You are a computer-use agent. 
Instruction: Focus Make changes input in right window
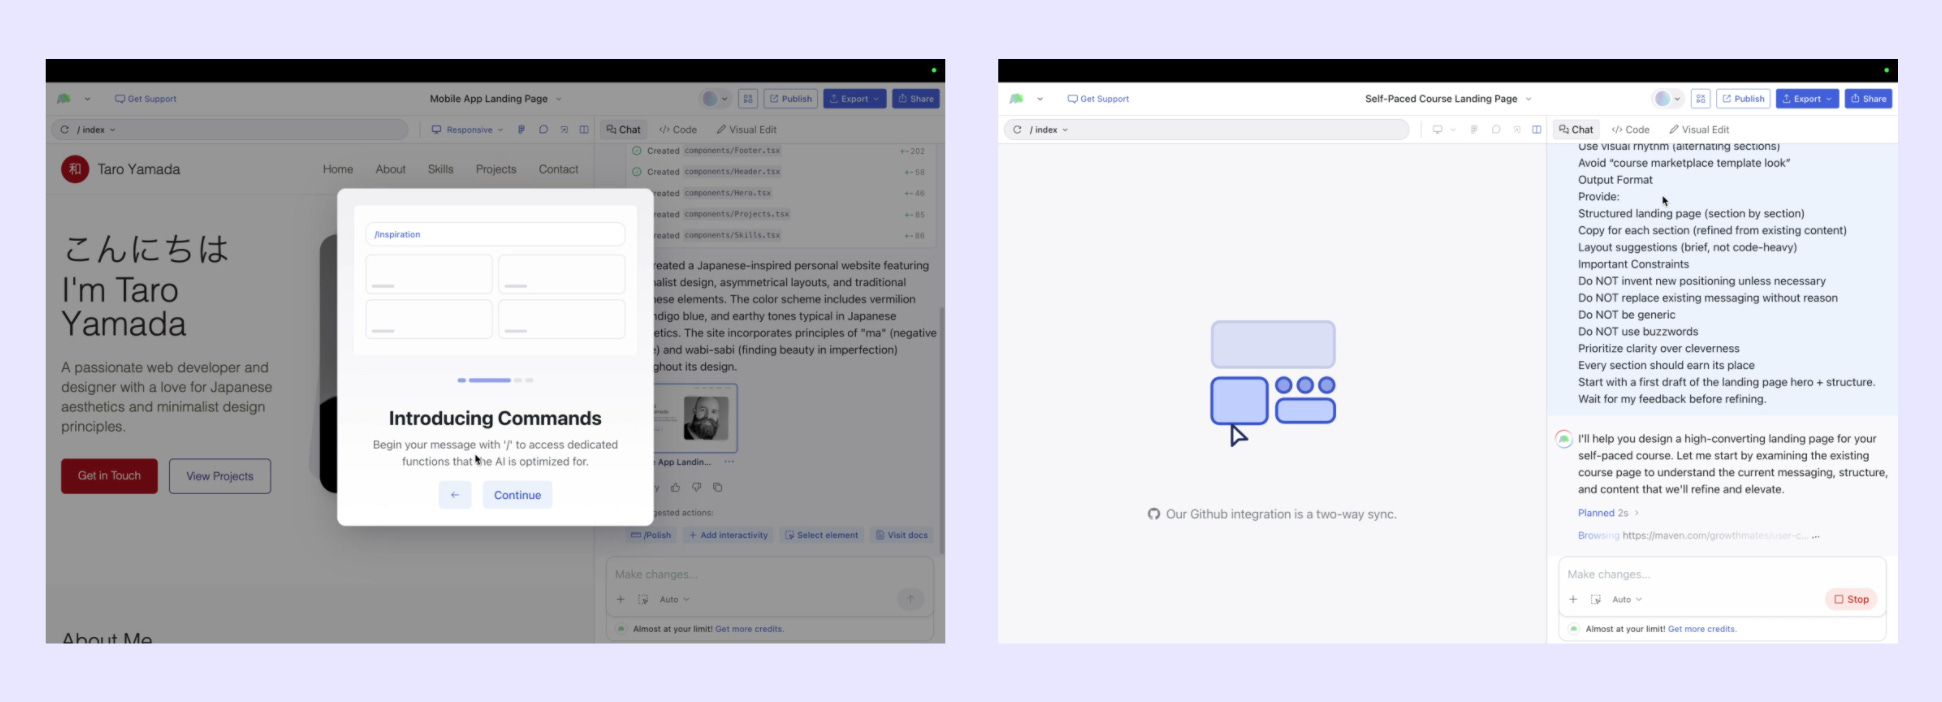1722,575
